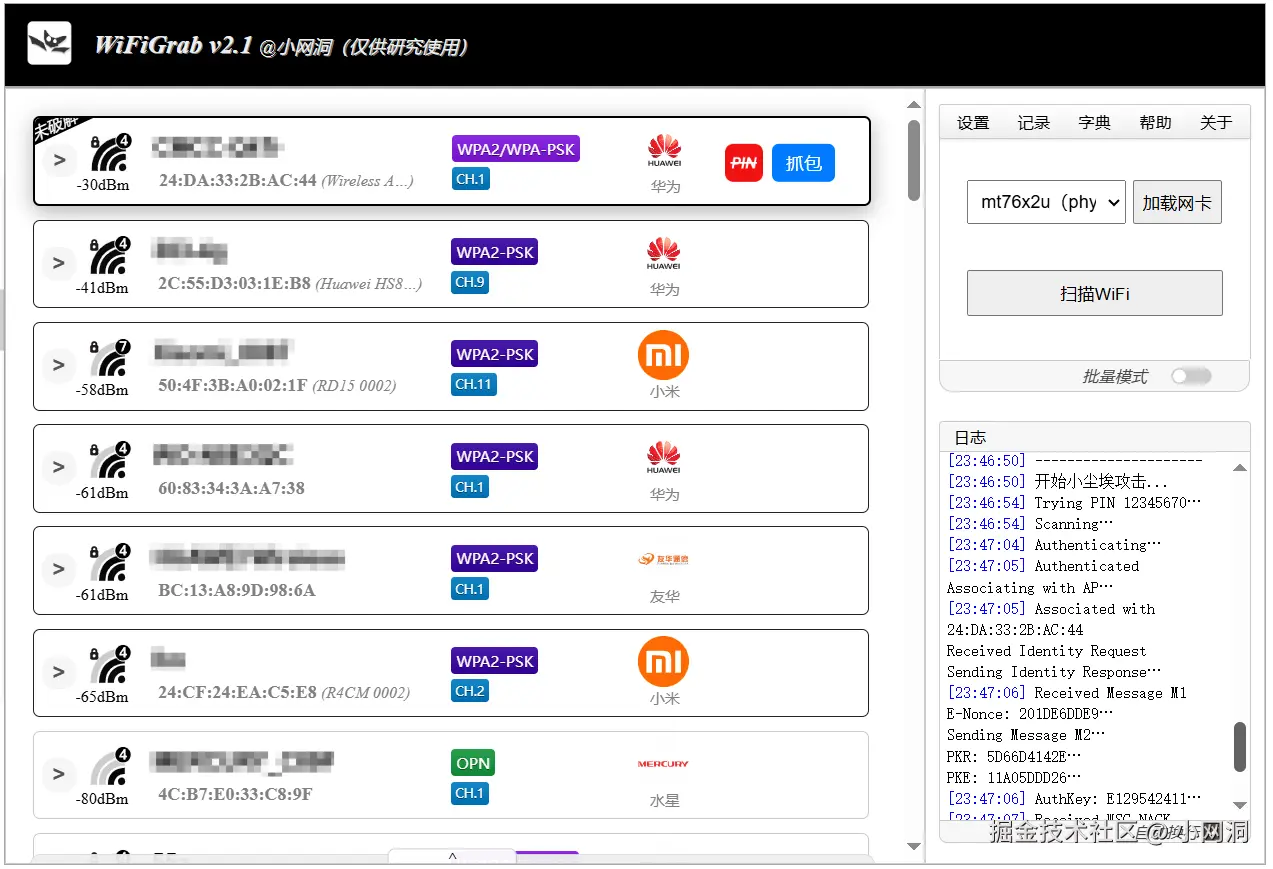Viewport: 1273px width, 869px height.
Task: Expand network row BC:13:A8:9D:98:6A
Action: point(59,569)
